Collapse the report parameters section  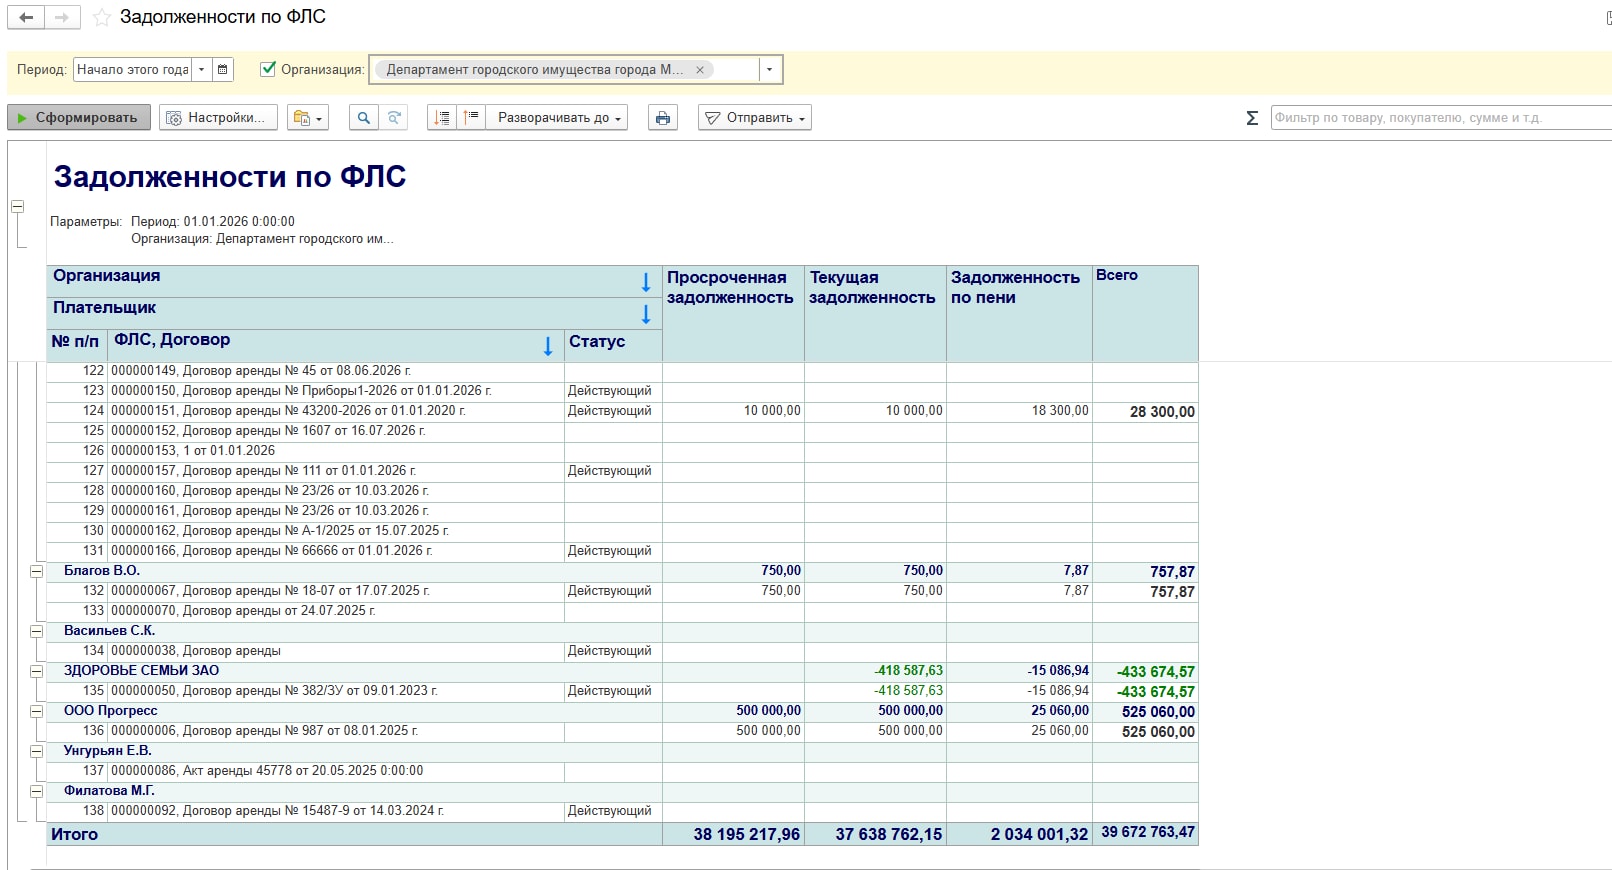point(17,207)
